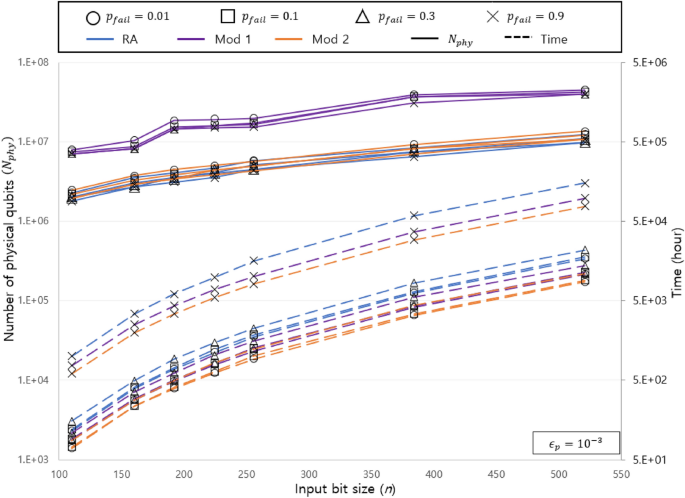Click the 1.E+04 left axis label
685x498 pixels.
(x=33, y=380)
